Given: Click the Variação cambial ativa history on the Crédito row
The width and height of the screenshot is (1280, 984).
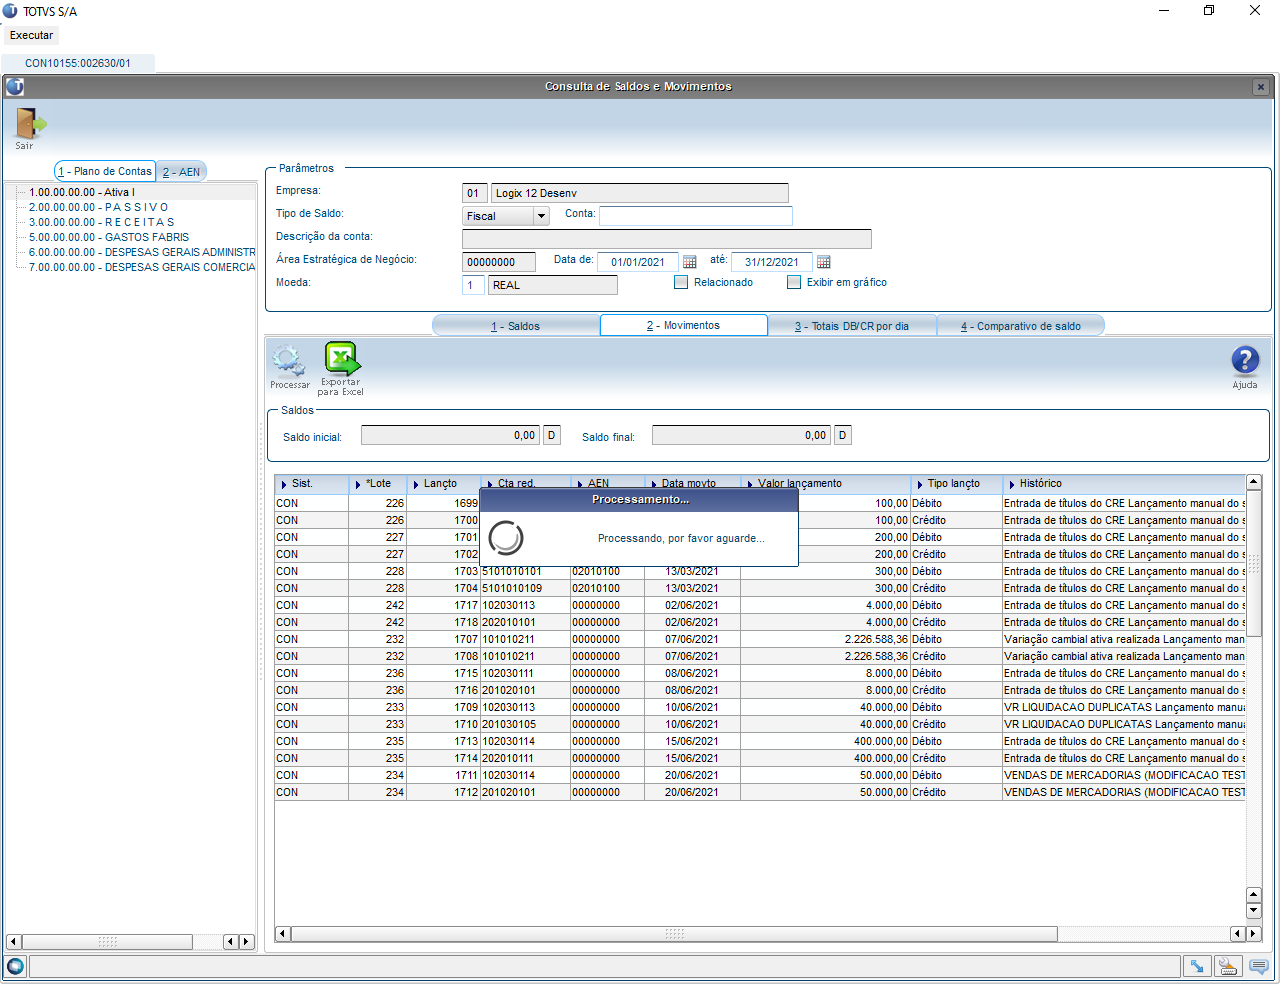Looking at the screenshot, I should (1125, 656).
